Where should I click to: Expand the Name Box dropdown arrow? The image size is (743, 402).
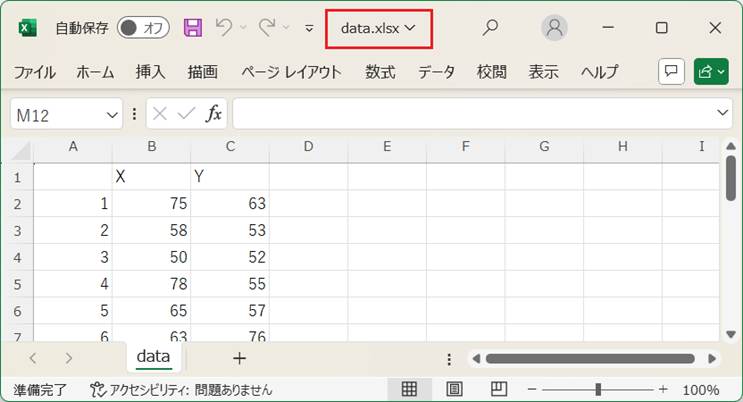coord(113,115)
